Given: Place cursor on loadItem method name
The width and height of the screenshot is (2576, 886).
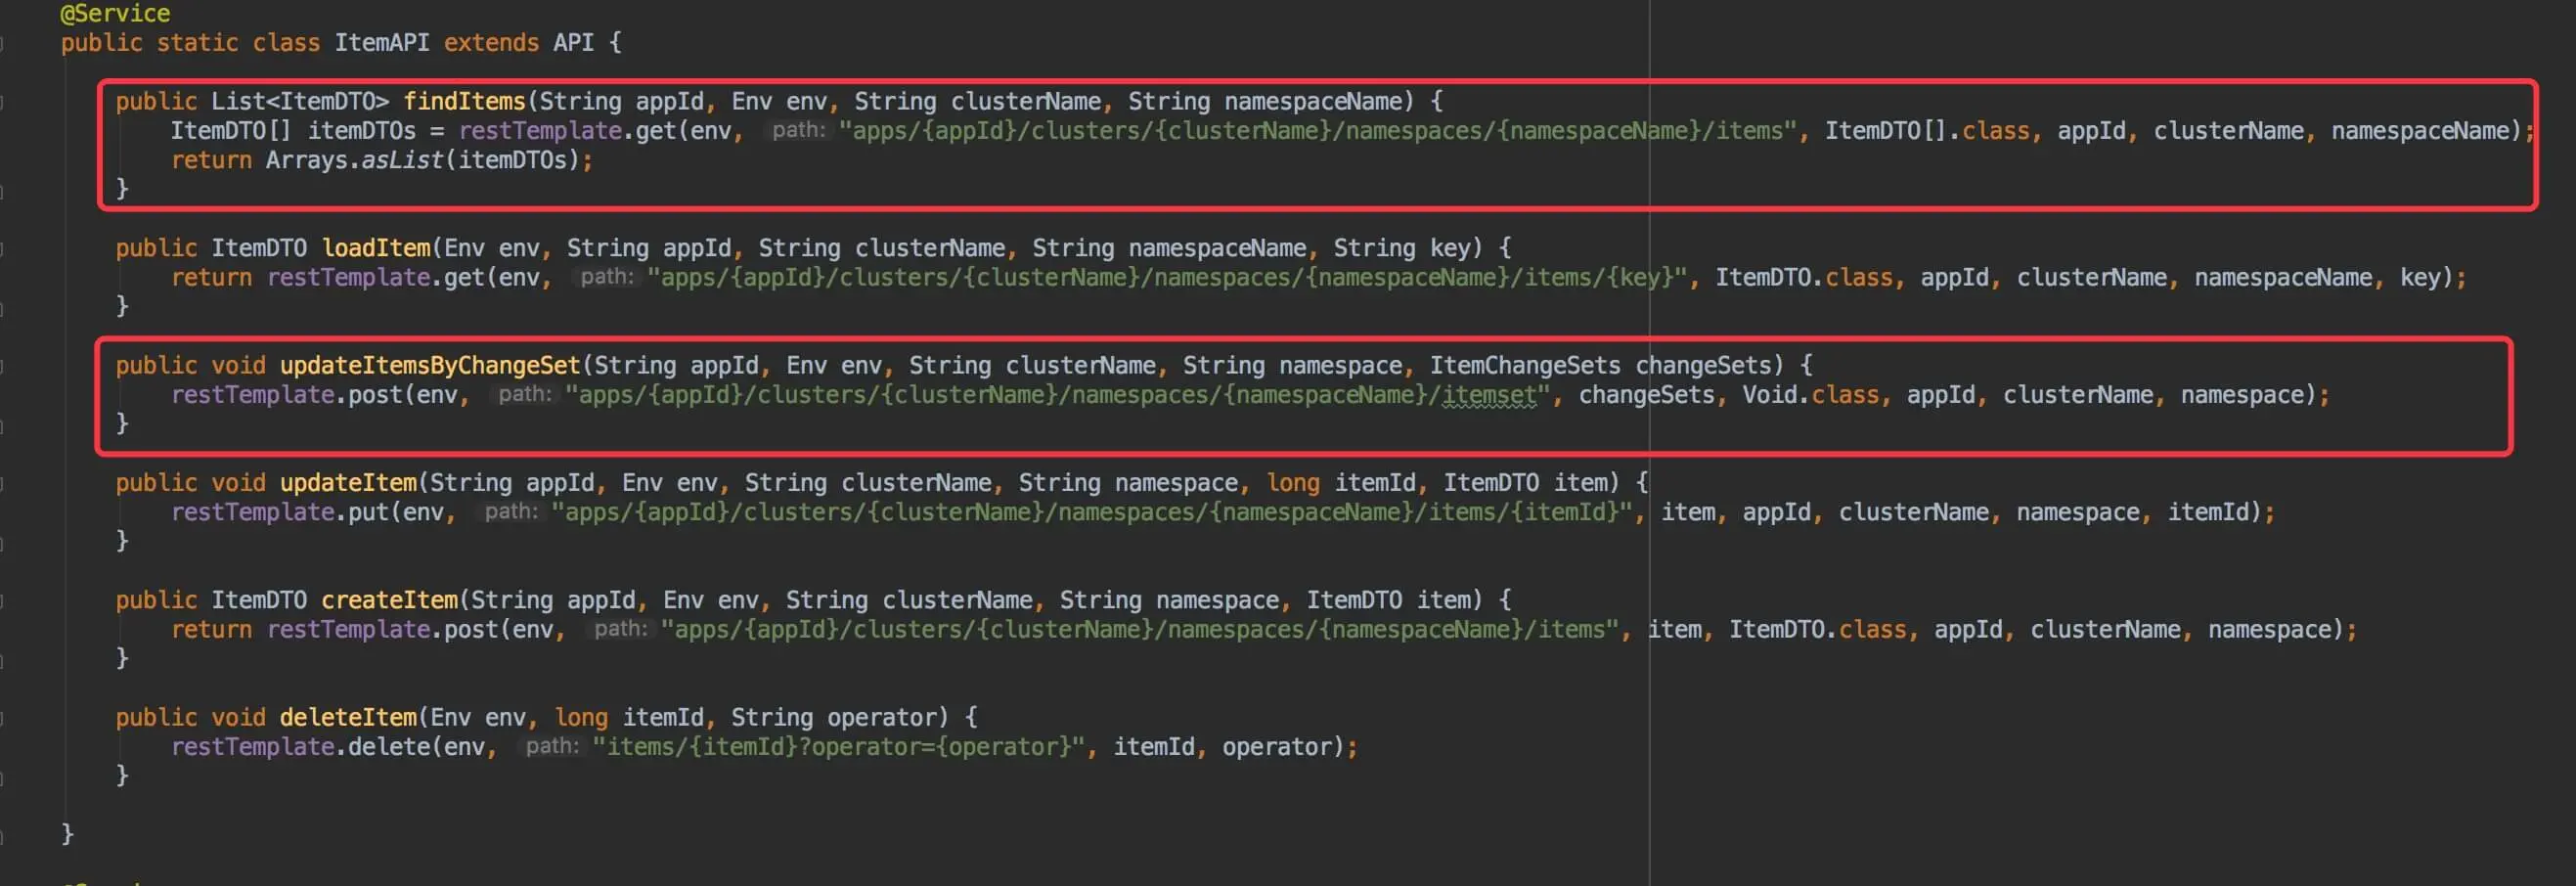Looking at the screenshot, I should [376, 248].
